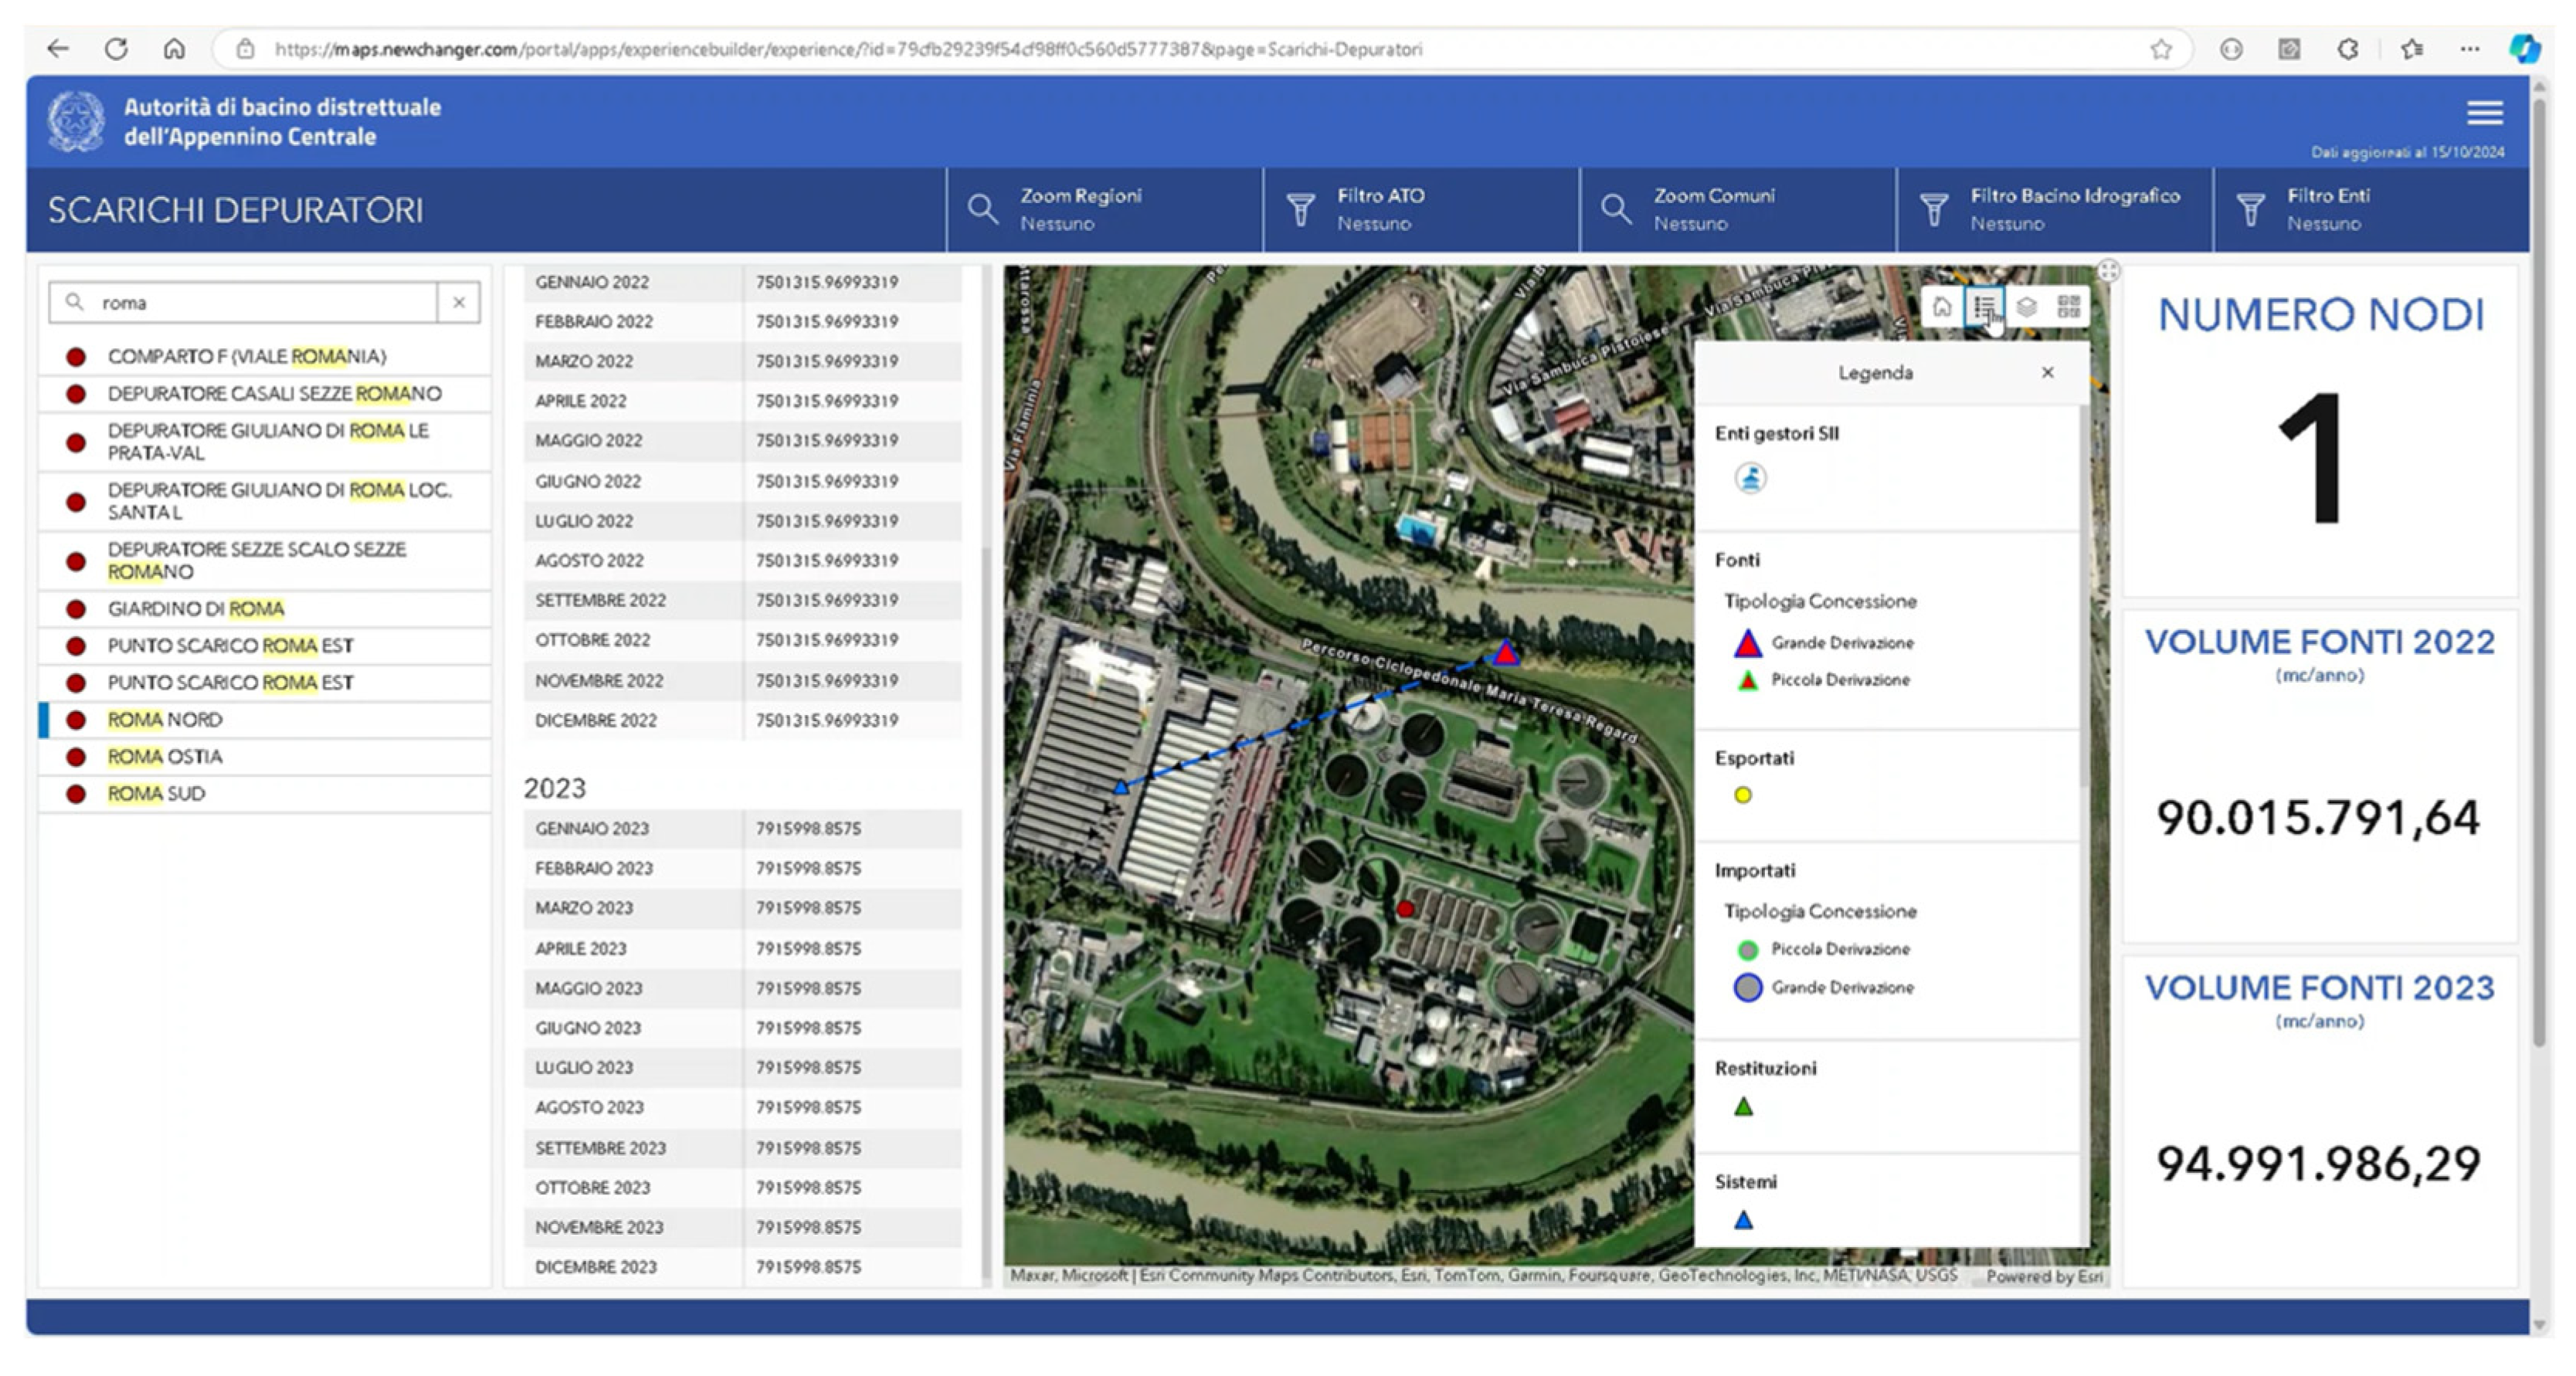Close the Legenda panel
This screenshot has width=2576, height=1376.
[x=2047, y=372]
